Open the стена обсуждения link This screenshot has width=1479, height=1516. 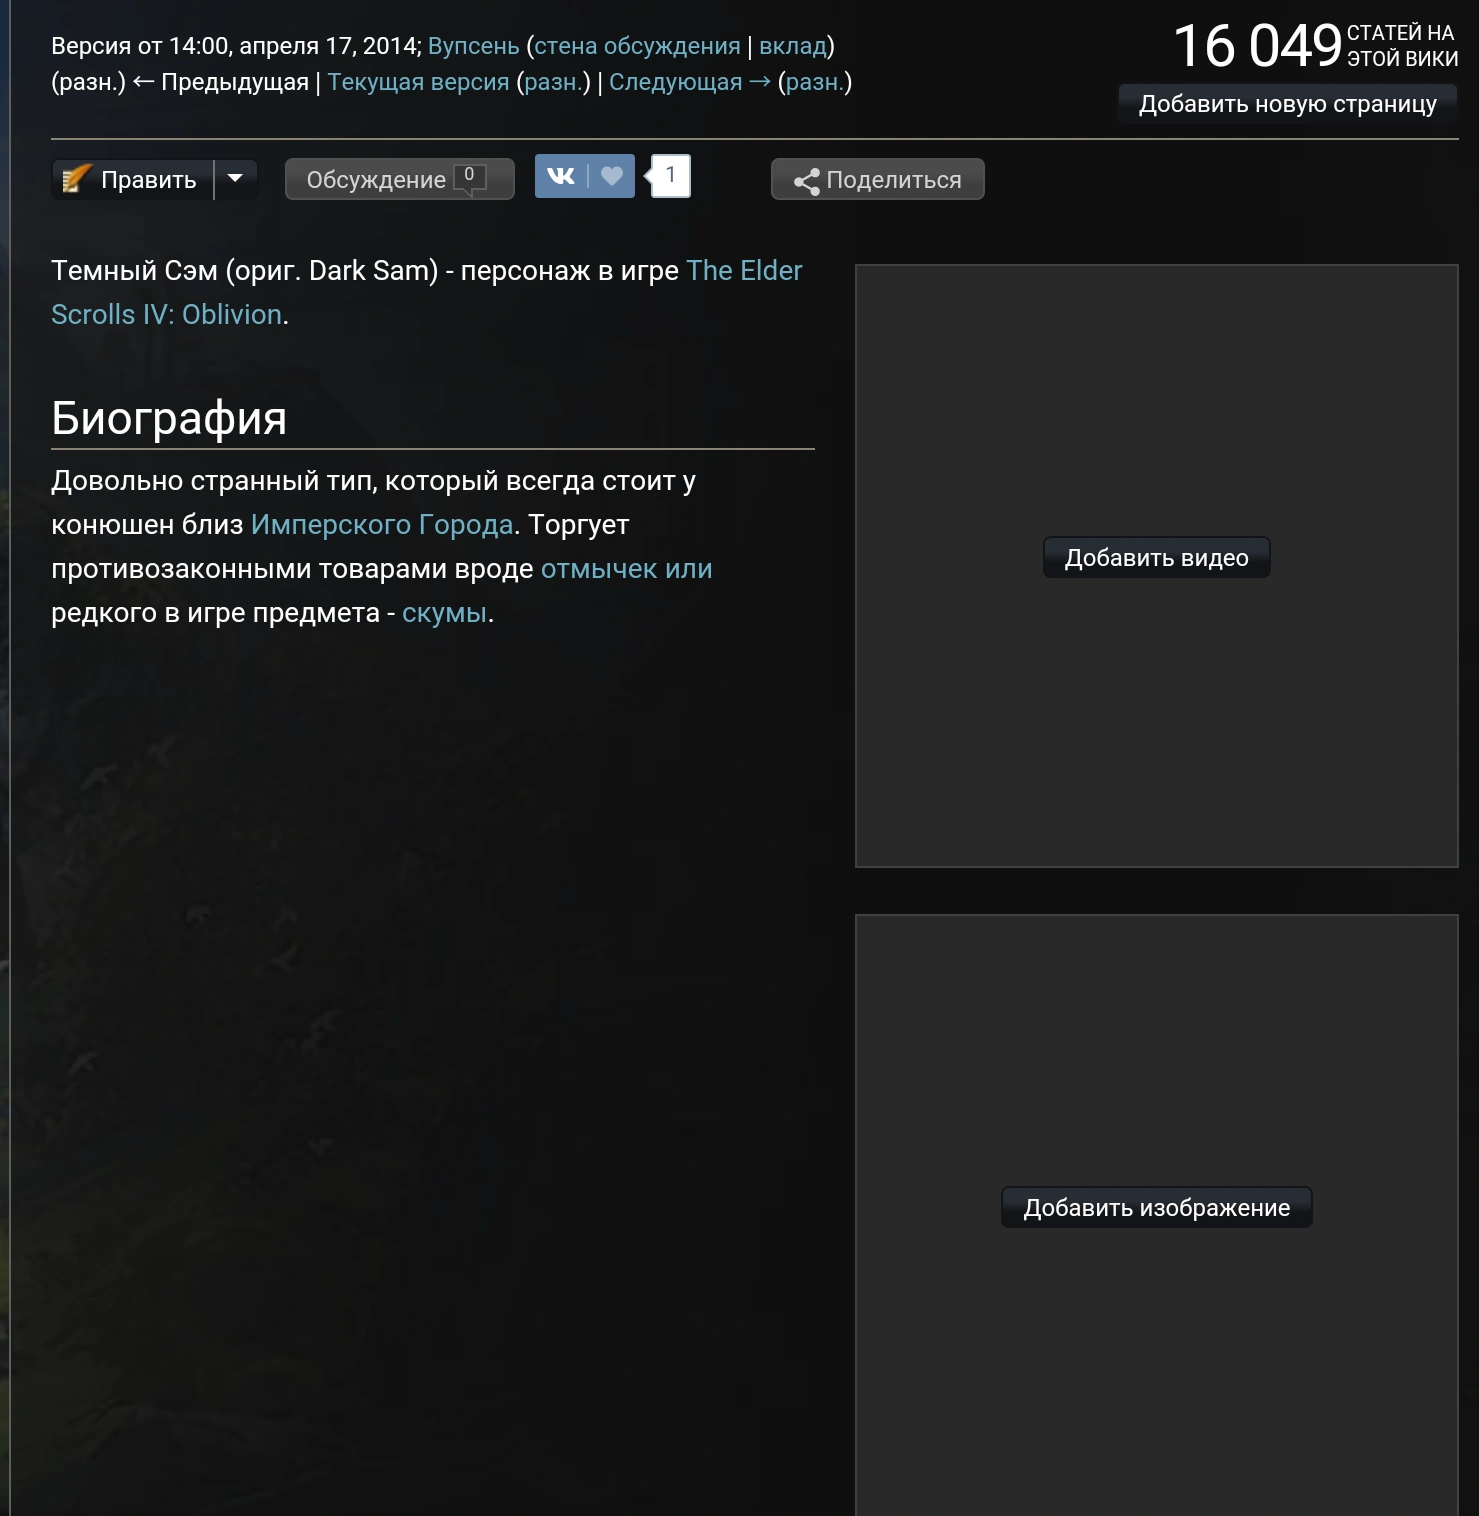(638, 46)
